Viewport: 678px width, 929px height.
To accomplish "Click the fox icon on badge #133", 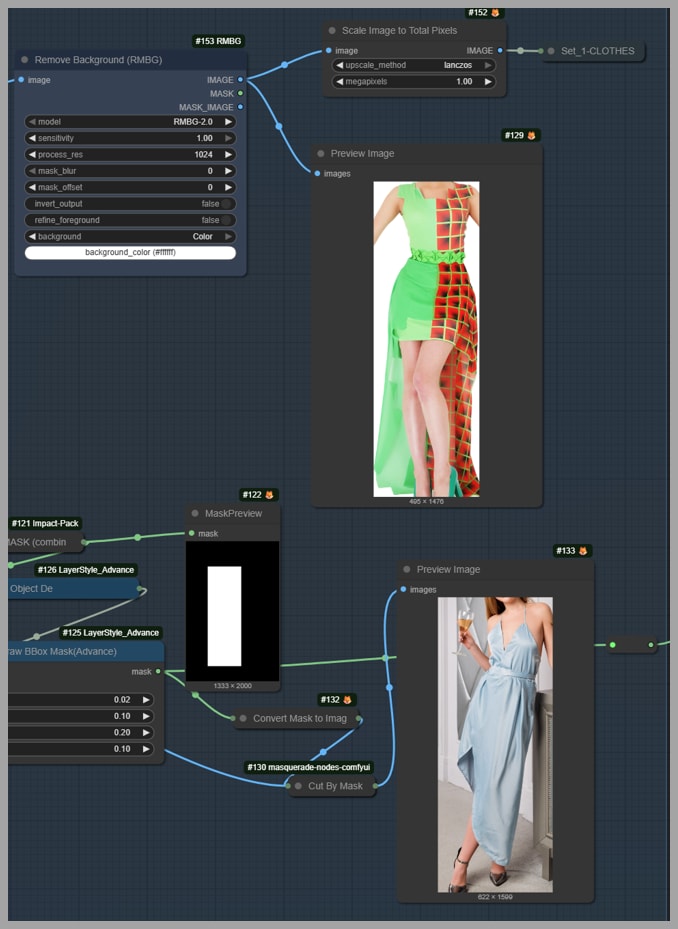I will click(584, 551).
